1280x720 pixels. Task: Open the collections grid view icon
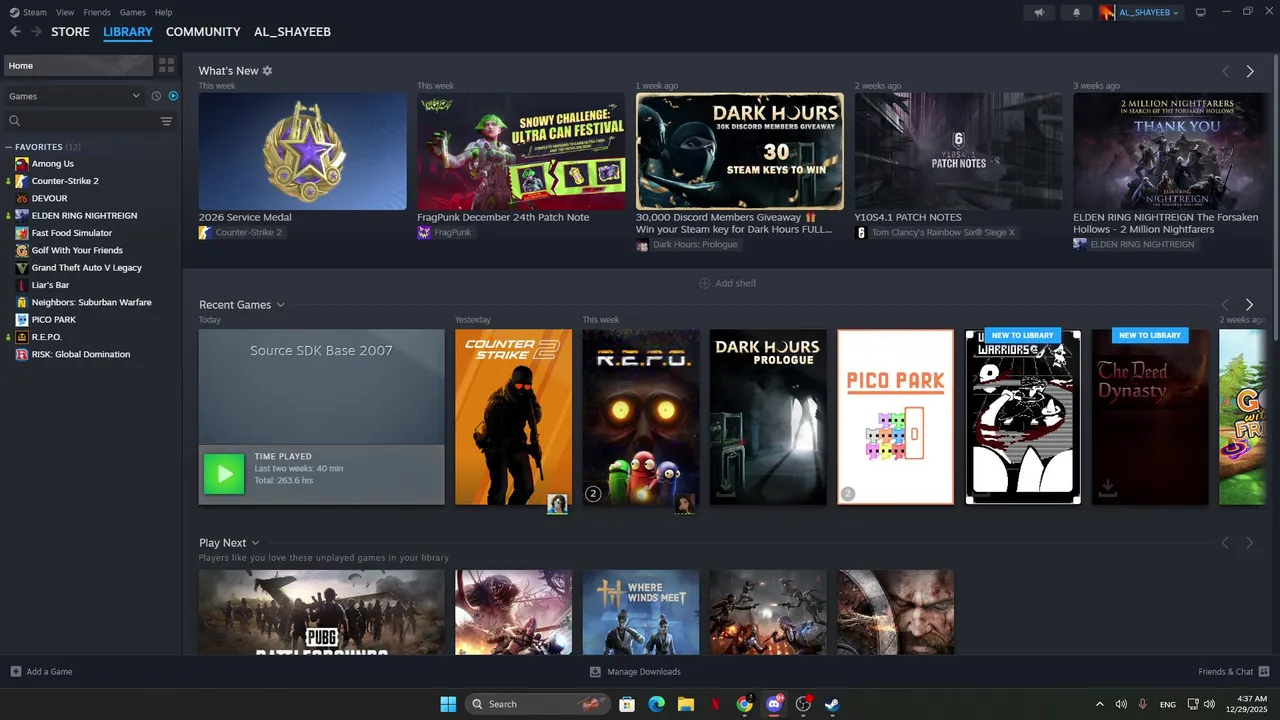[167, 65]
